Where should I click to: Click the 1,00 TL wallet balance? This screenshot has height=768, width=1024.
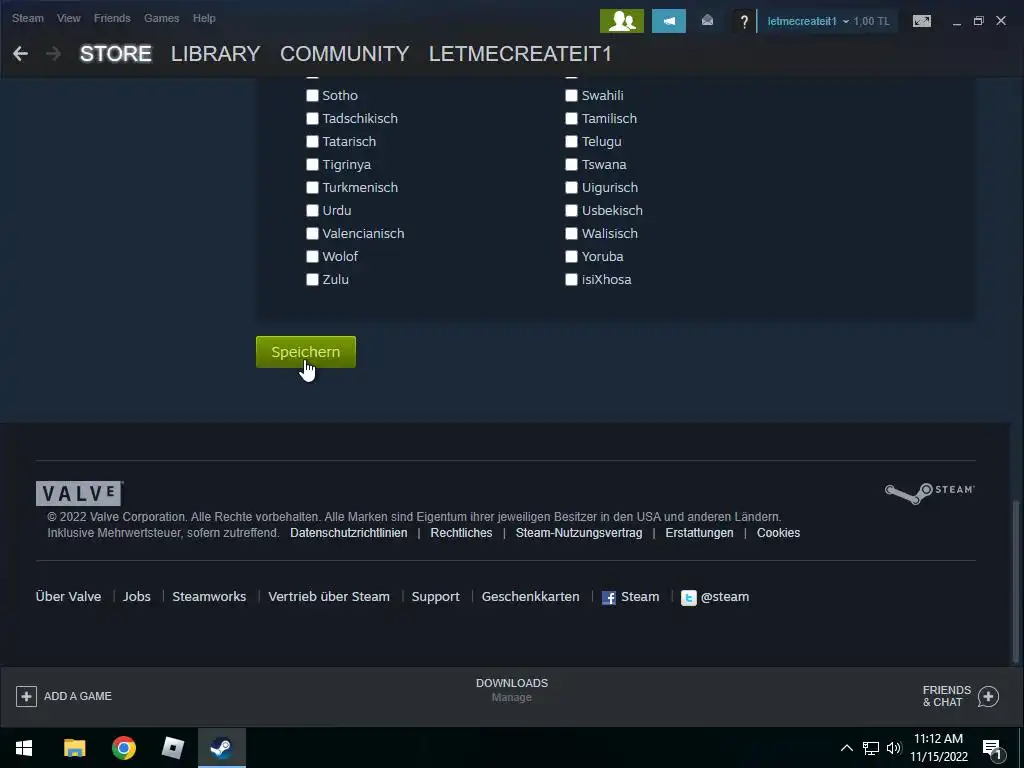click(x=871, y=21)
